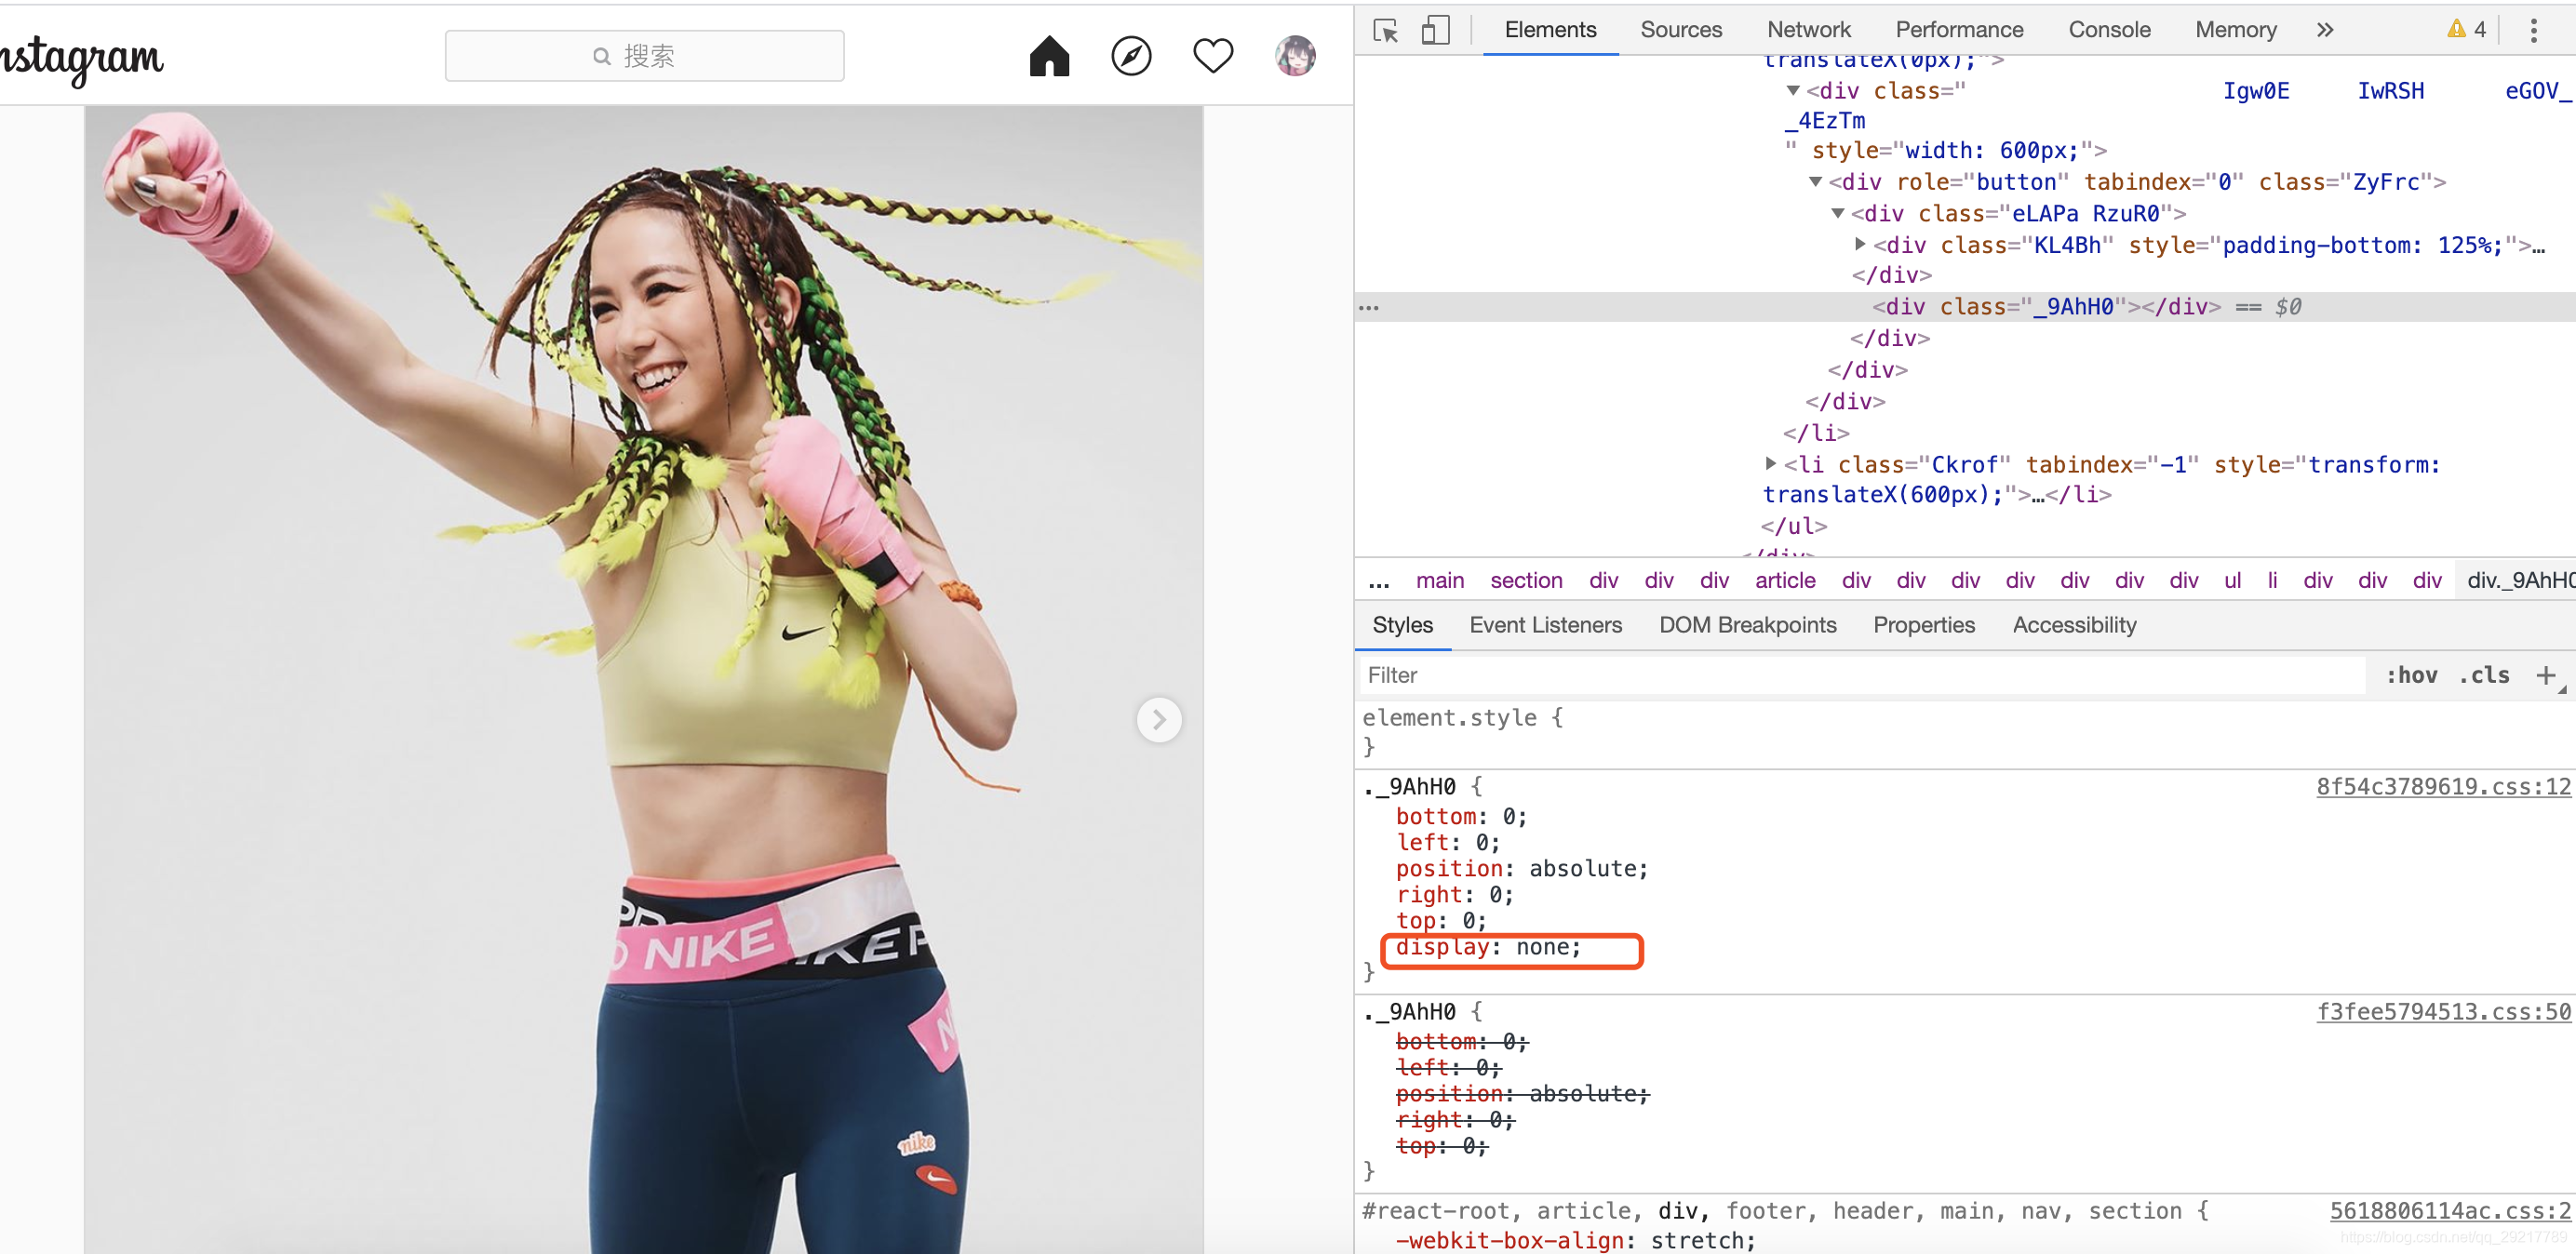Open DevTools three-dot options menu
2576x1254 pixels.
pos(2533,30)
